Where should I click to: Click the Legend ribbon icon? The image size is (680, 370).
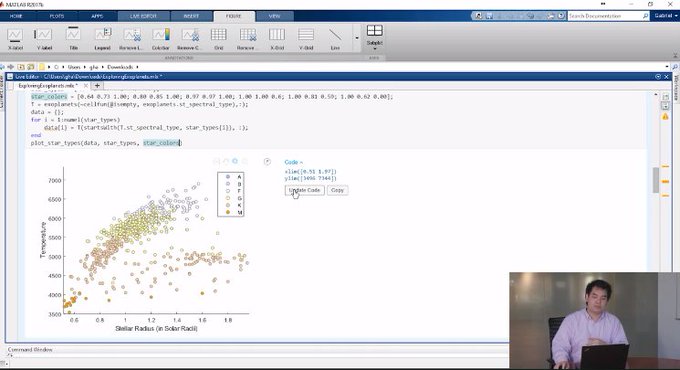(x=102, y=39)
